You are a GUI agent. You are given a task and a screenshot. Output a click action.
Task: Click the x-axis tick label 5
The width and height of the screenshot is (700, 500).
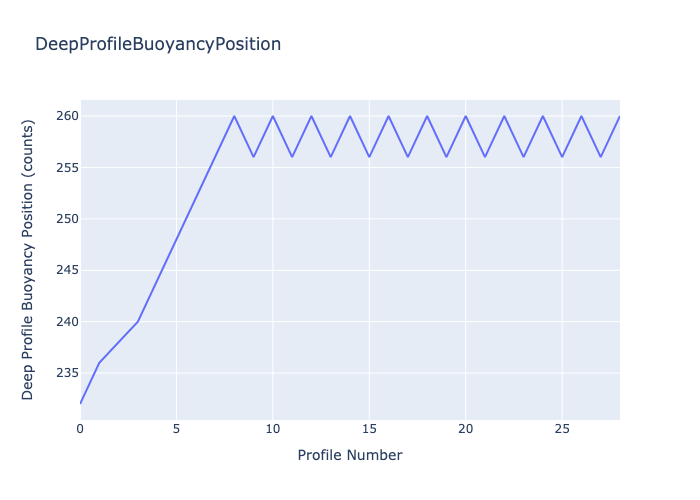point(176,429)
